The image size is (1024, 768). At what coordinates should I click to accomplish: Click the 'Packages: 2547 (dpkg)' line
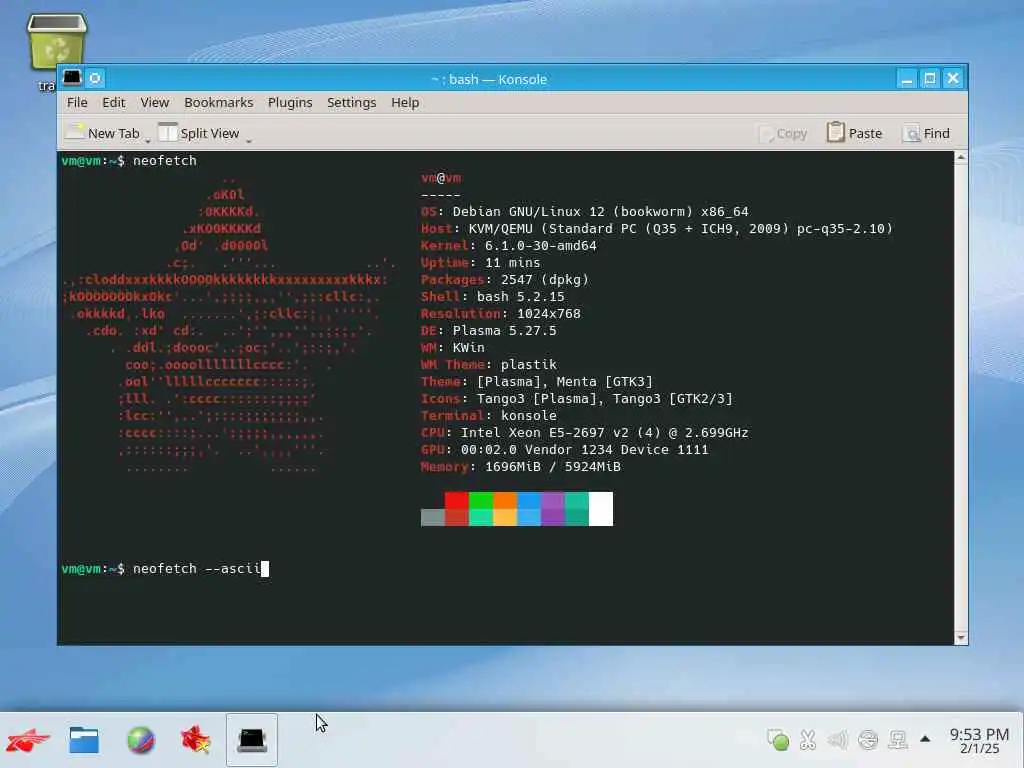point(504,280)
